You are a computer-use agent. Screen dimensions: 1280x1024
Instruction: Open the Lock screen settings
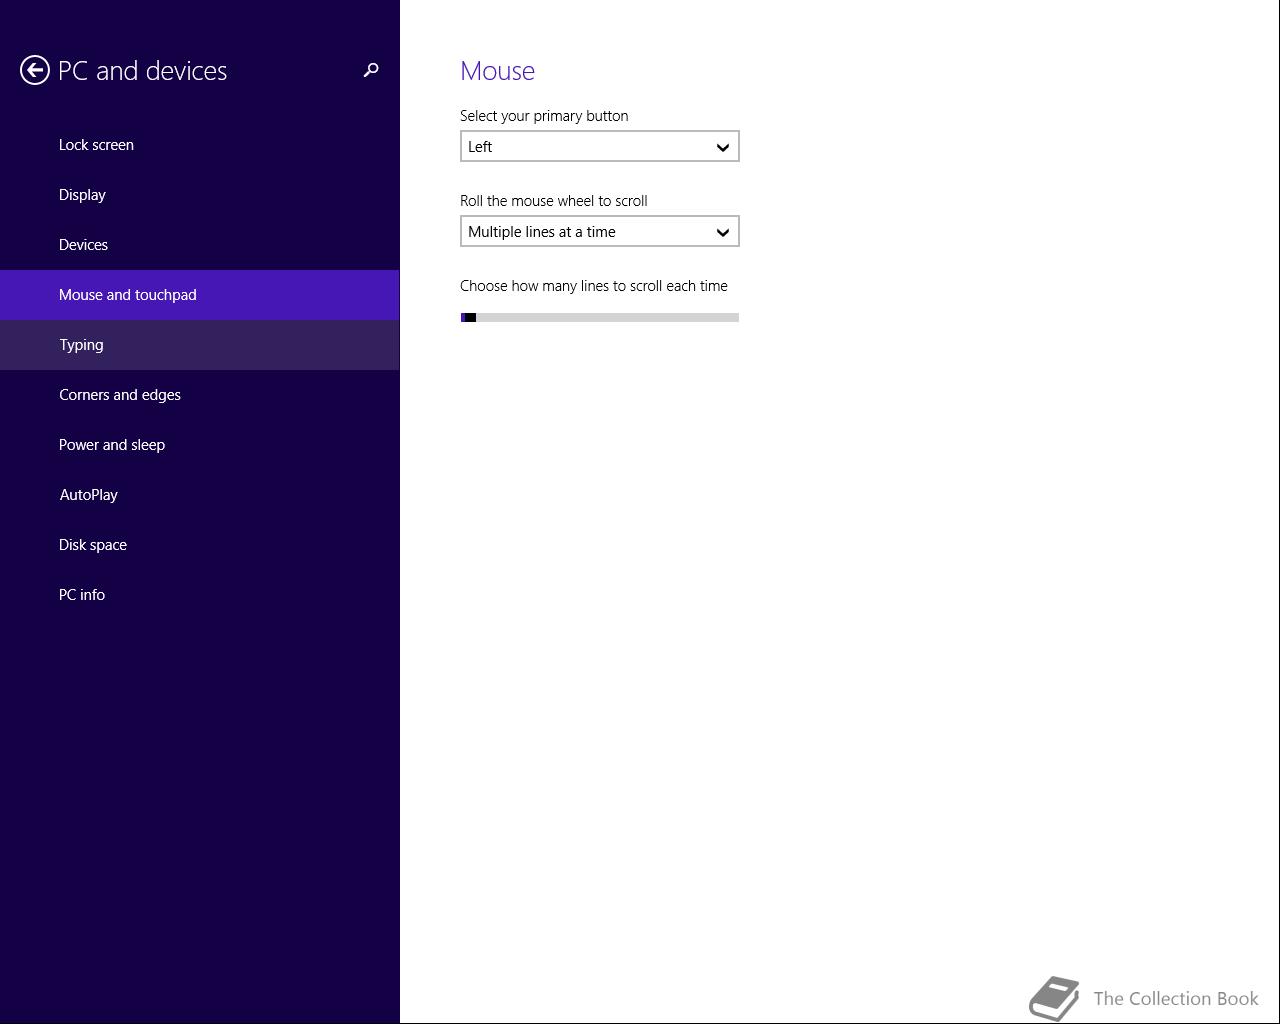[200, 145]
